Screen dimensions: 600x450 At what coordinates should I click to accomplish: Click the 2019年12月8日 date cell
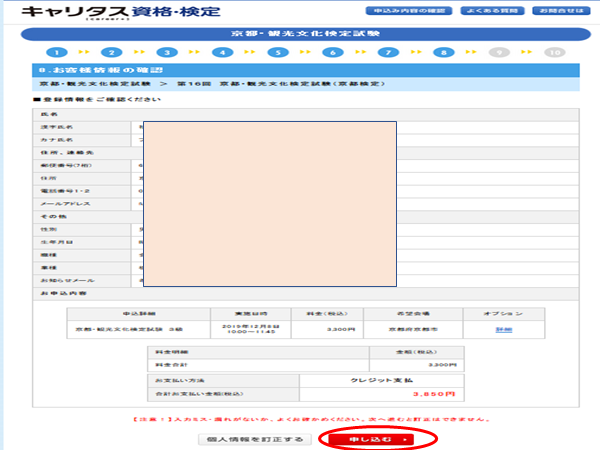(251, 329)
